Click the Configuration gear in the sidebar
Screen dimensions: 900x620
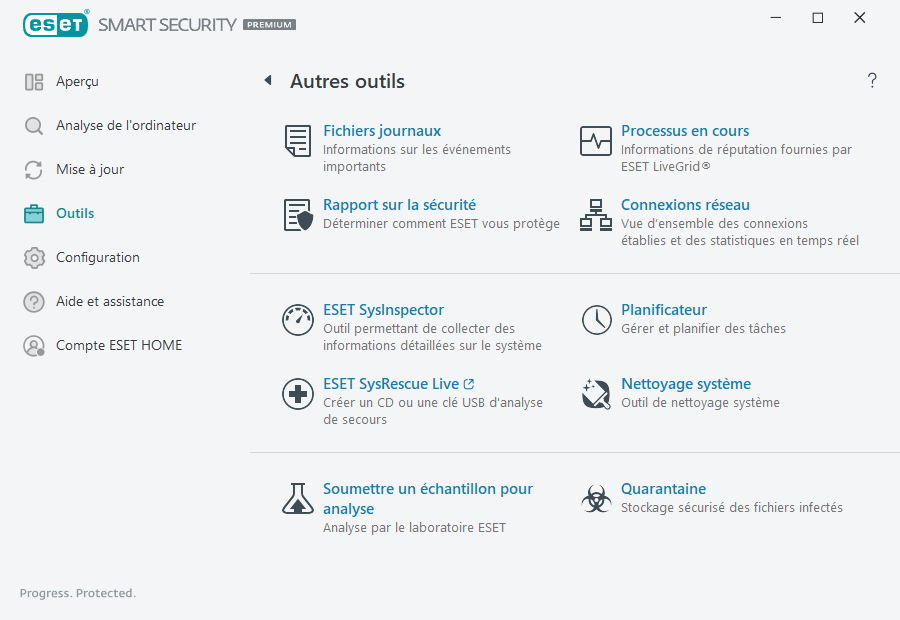coord(36,257)
